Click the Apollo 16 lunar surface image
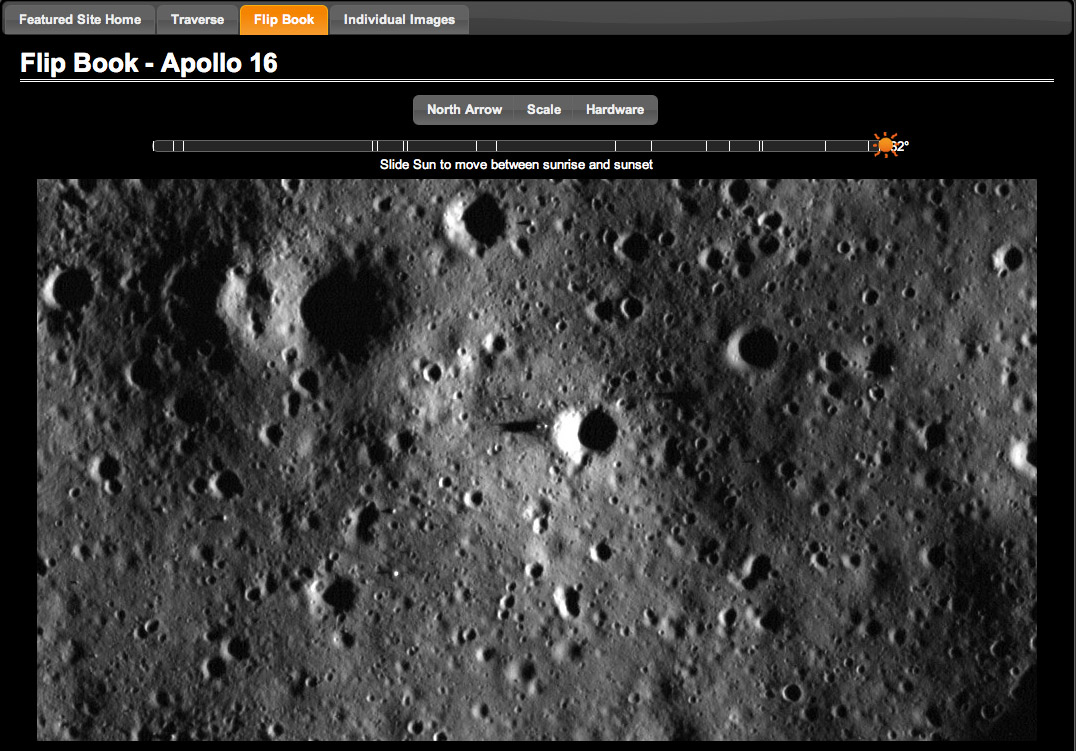The height and width of the screenshot is (751, 1076). [x=537, y=460]
